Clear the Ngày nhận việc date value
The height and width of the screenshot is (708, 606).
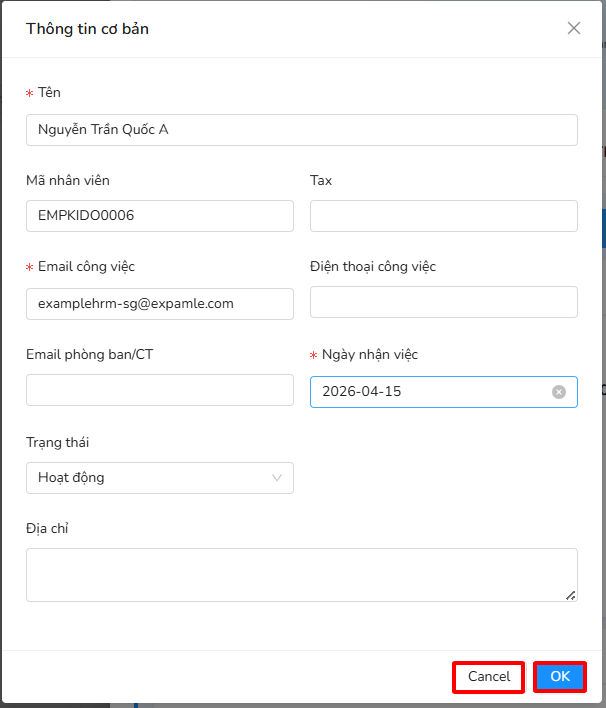(x=559, y=392)
